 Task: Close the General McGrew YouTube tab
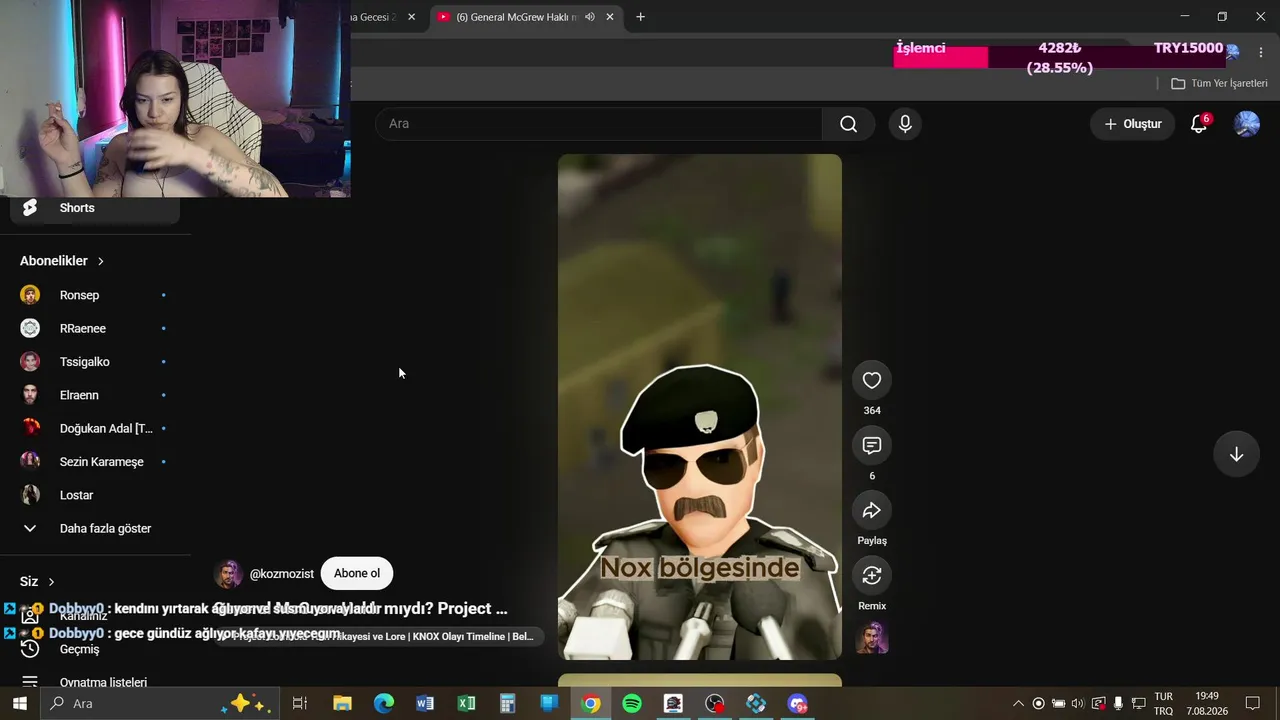pyautogui.click(x=610, y=17)
